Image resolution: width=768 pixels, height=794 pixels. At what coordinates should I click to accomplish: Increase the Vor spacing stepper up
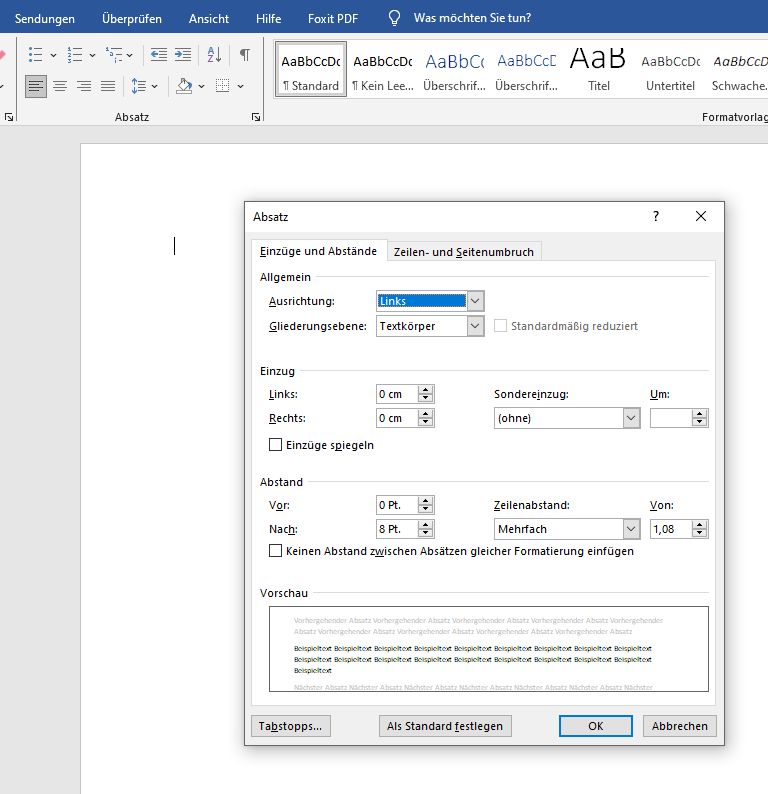pyautogui.click(x=426, y=500)
